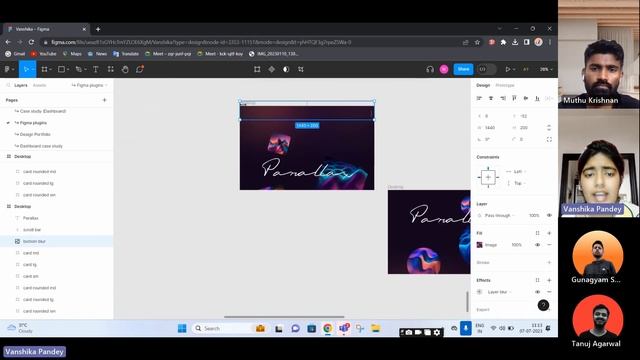The width and height of the screenshot is (640, 360).
Task: Search layers with magnifier icon
Action: click(x=8, y=85)
